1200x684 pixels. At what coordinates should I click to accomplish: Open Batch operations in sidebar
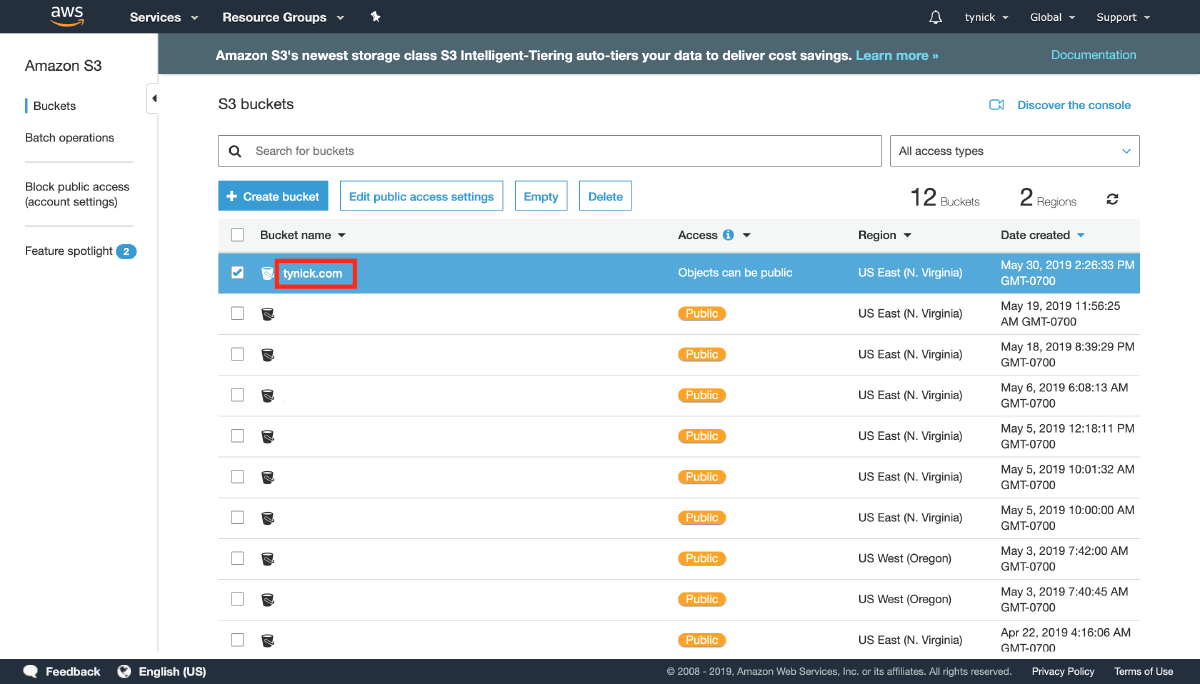tap(69, 138)
